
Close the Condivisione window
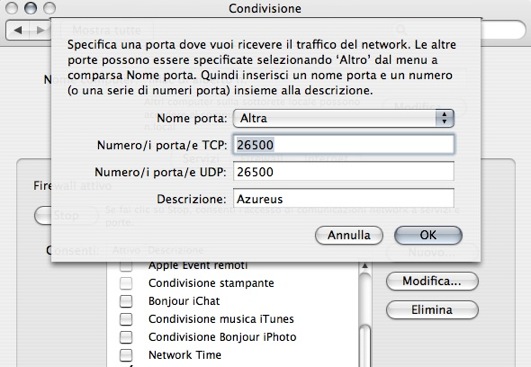tap(11, 8)
